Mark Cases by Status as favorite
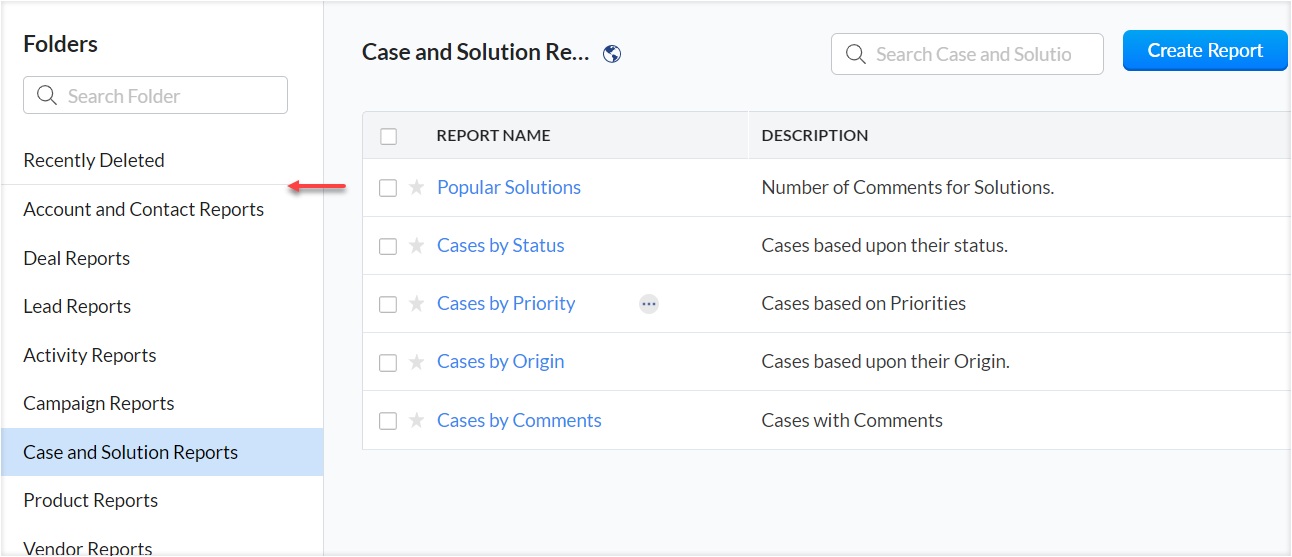 [417, 246]
